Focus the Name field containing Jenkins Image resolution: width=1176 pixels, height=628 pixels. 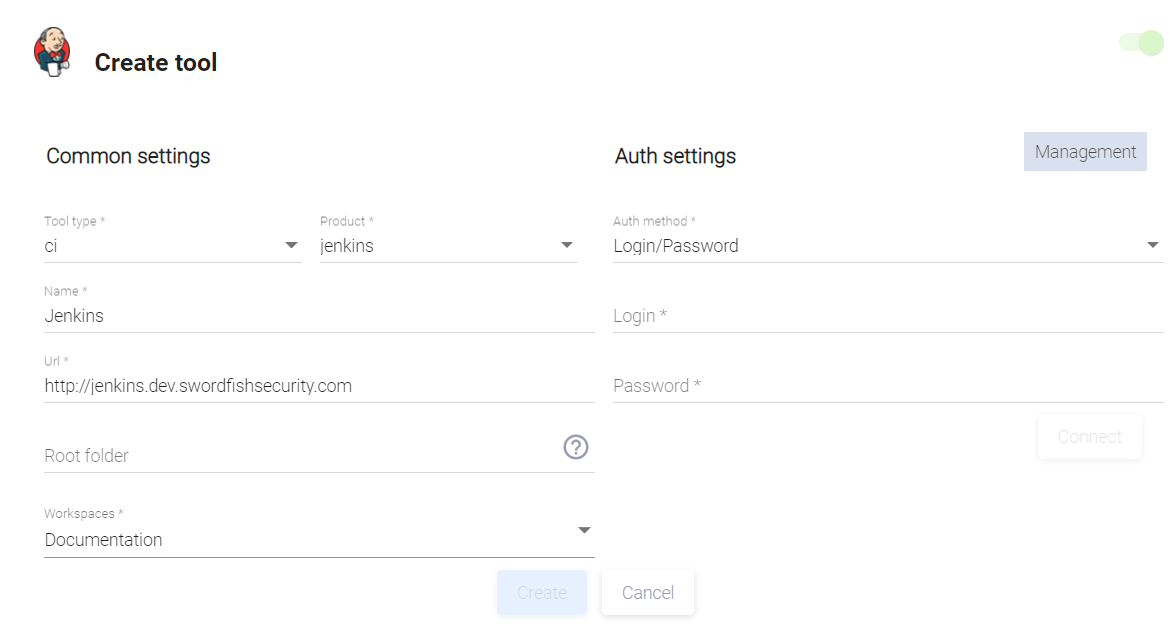coord(318,316)
